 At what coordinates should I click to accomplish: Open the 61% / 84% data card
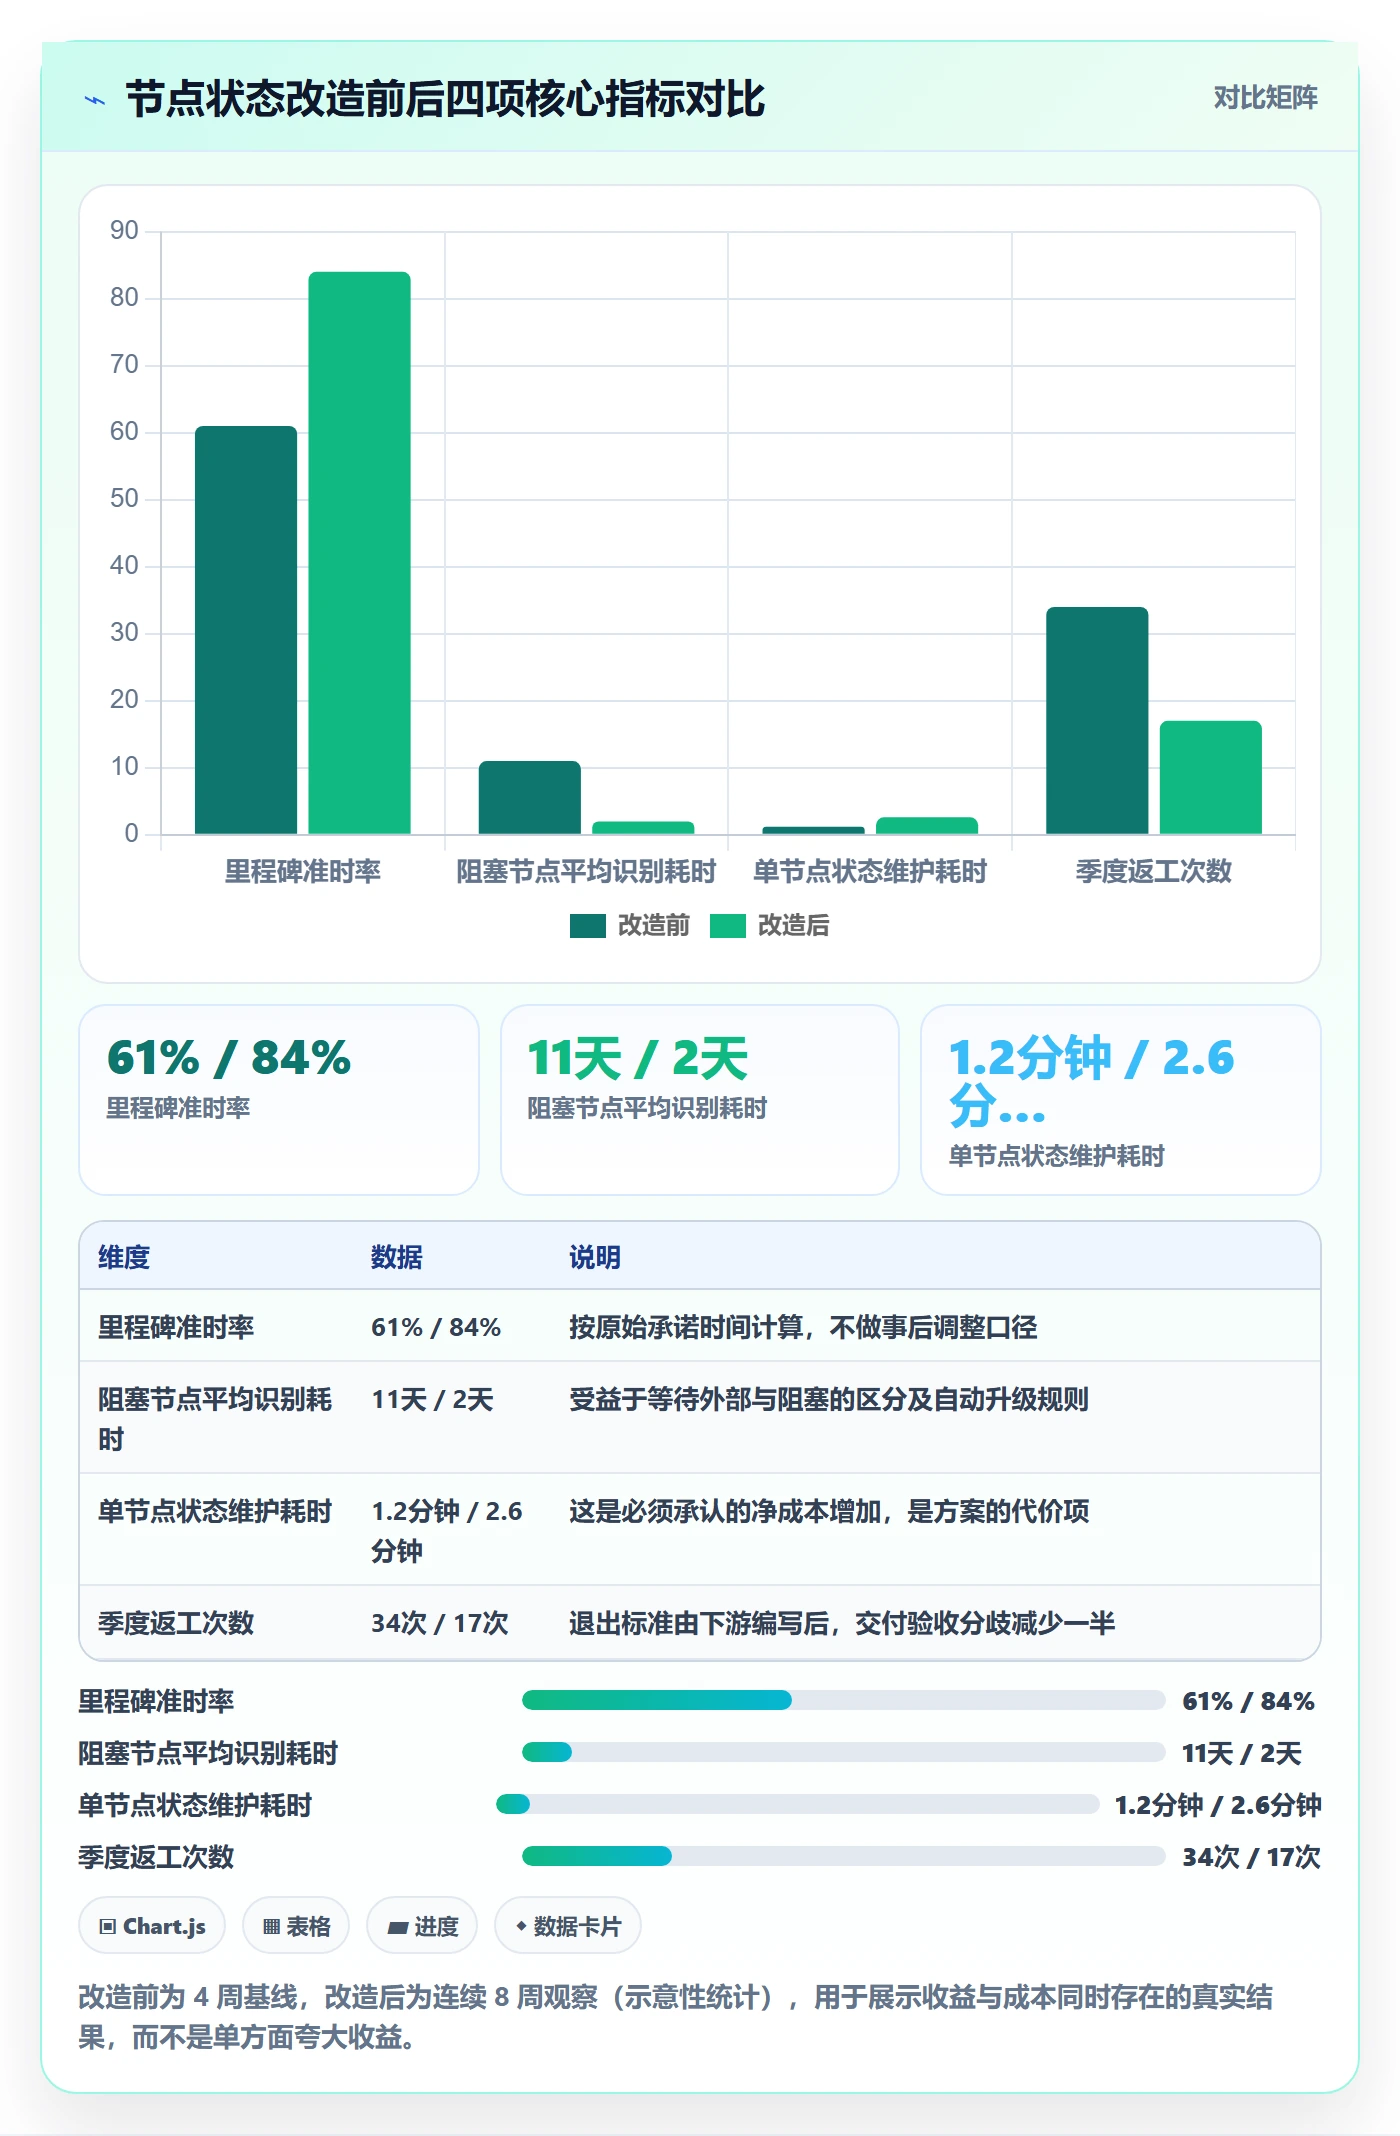pos(279,1100)
